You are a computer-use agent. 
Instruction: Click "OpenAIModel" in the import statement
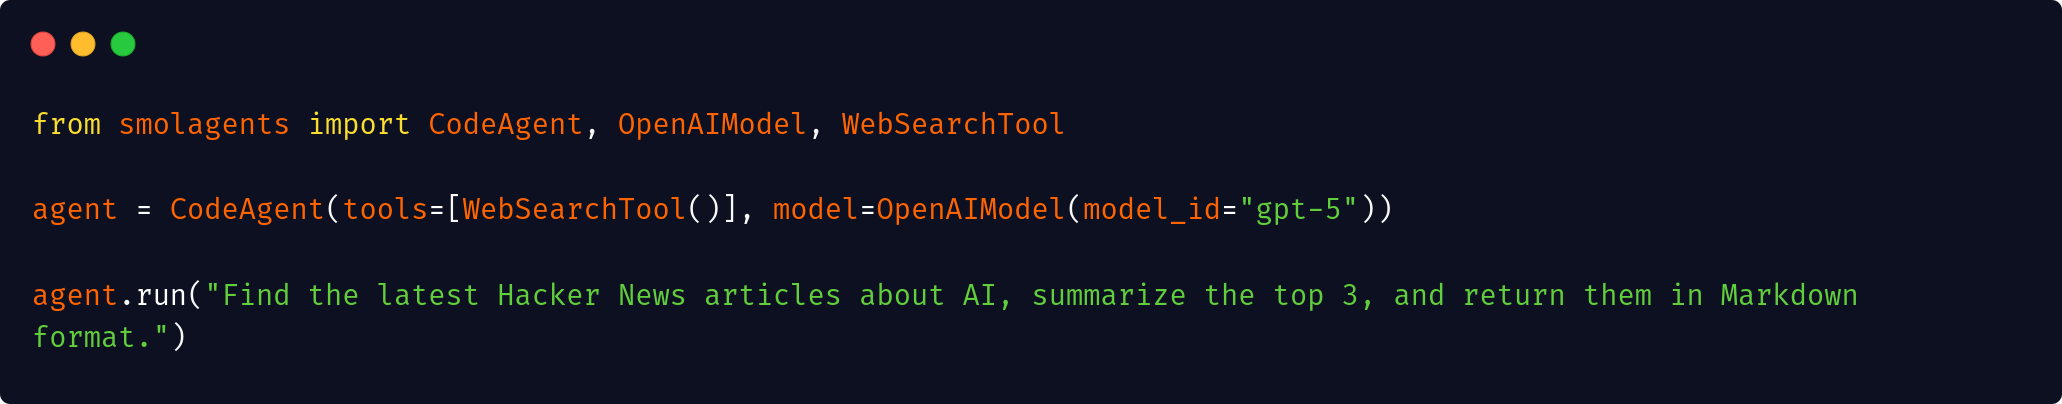coord(711,124)
